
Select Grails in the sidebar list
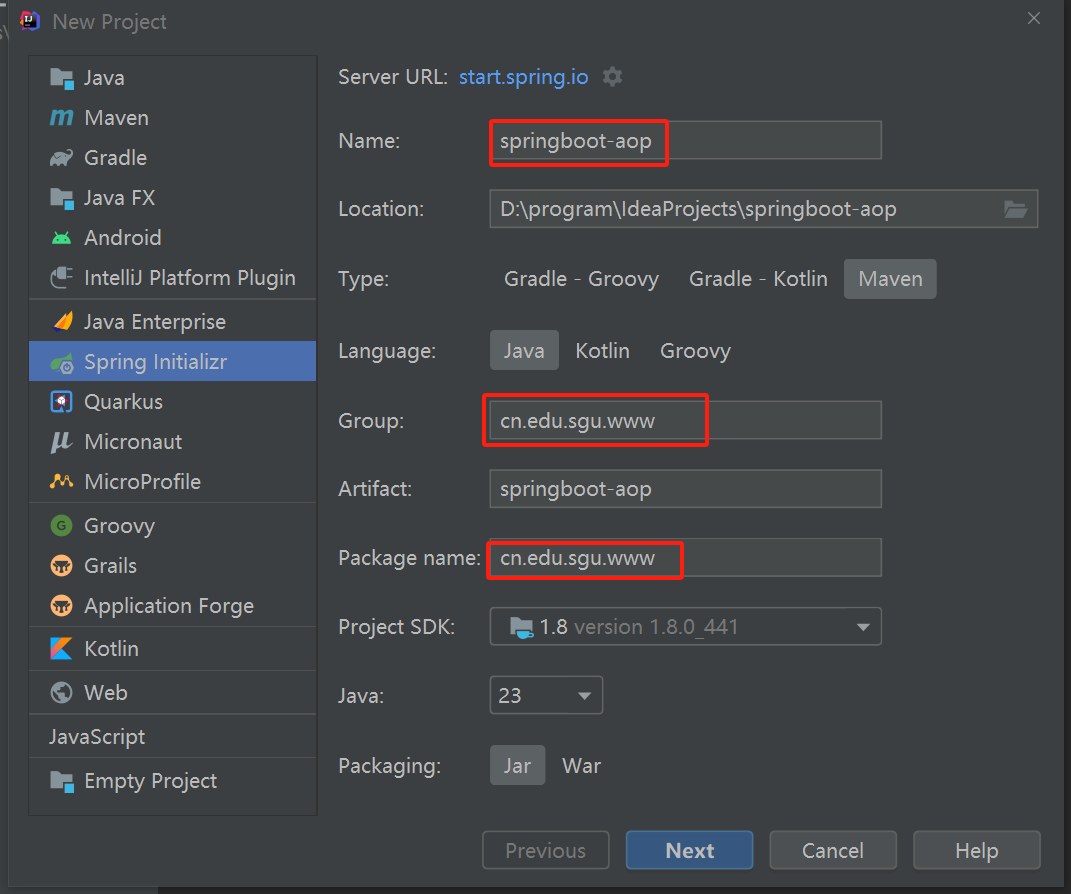(173, 566)
